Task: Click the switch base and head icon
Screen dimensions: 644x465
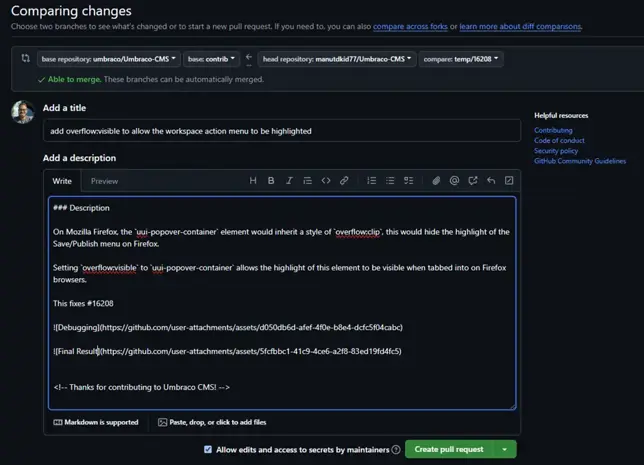Action: click(x=25, y=58)
